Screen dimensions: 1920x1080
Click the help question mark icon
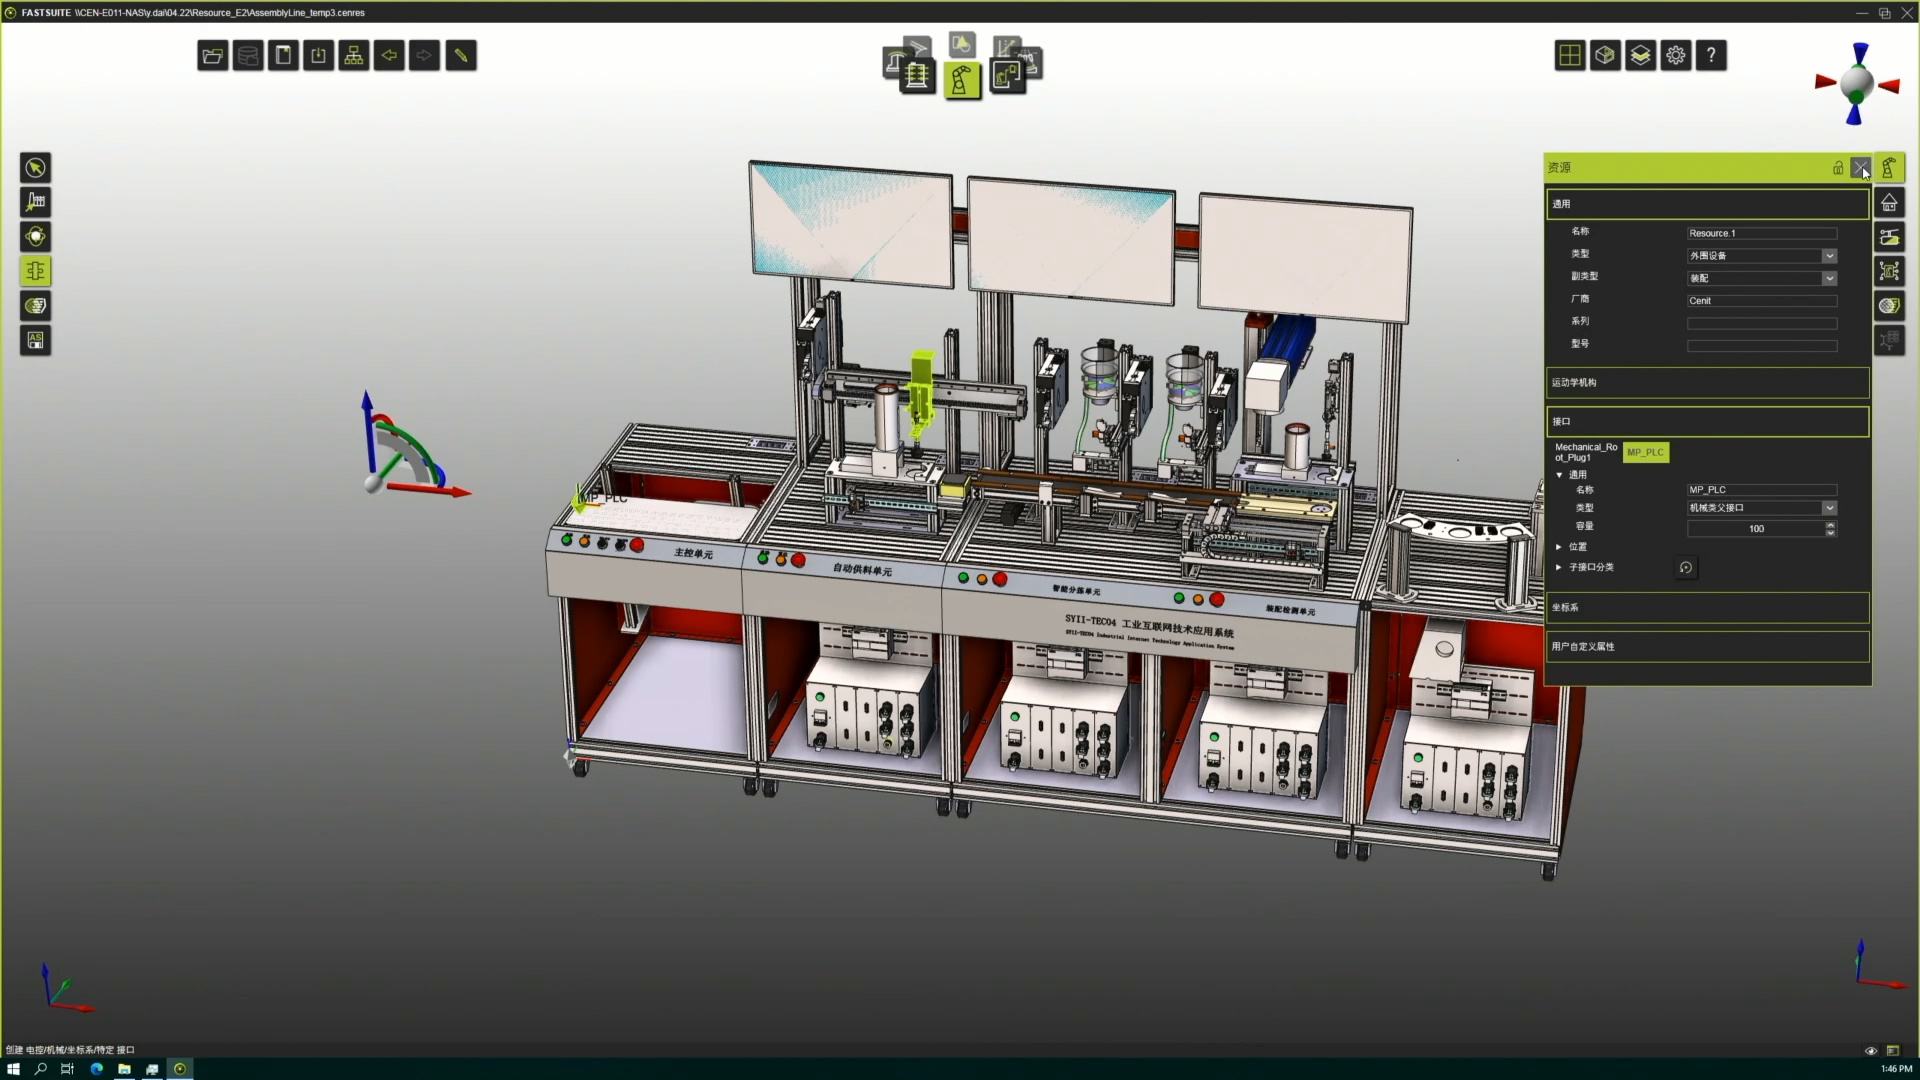(x=1711, y=56)
